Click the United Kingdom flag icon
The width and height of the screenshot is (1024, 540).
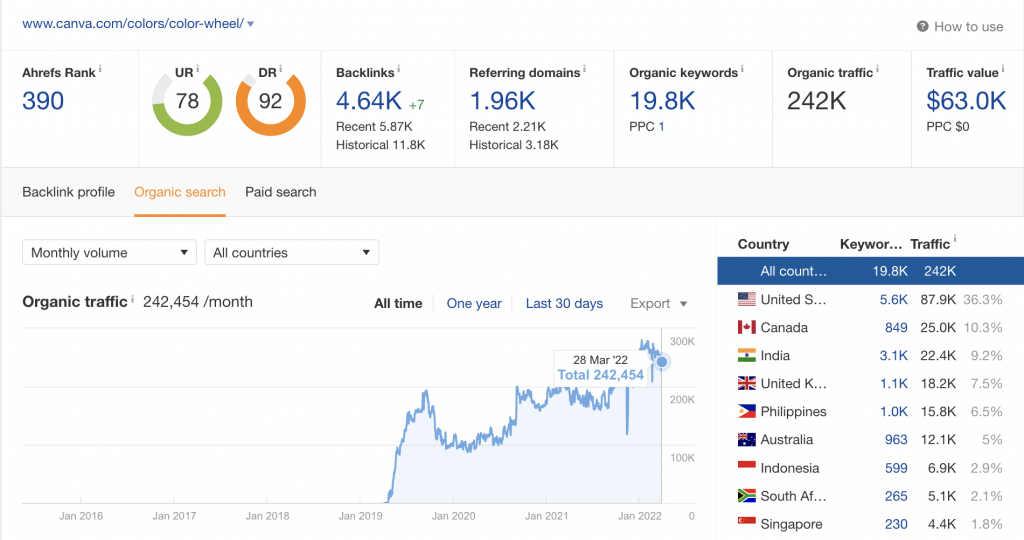pyautogui.click(x=746, y=384)
